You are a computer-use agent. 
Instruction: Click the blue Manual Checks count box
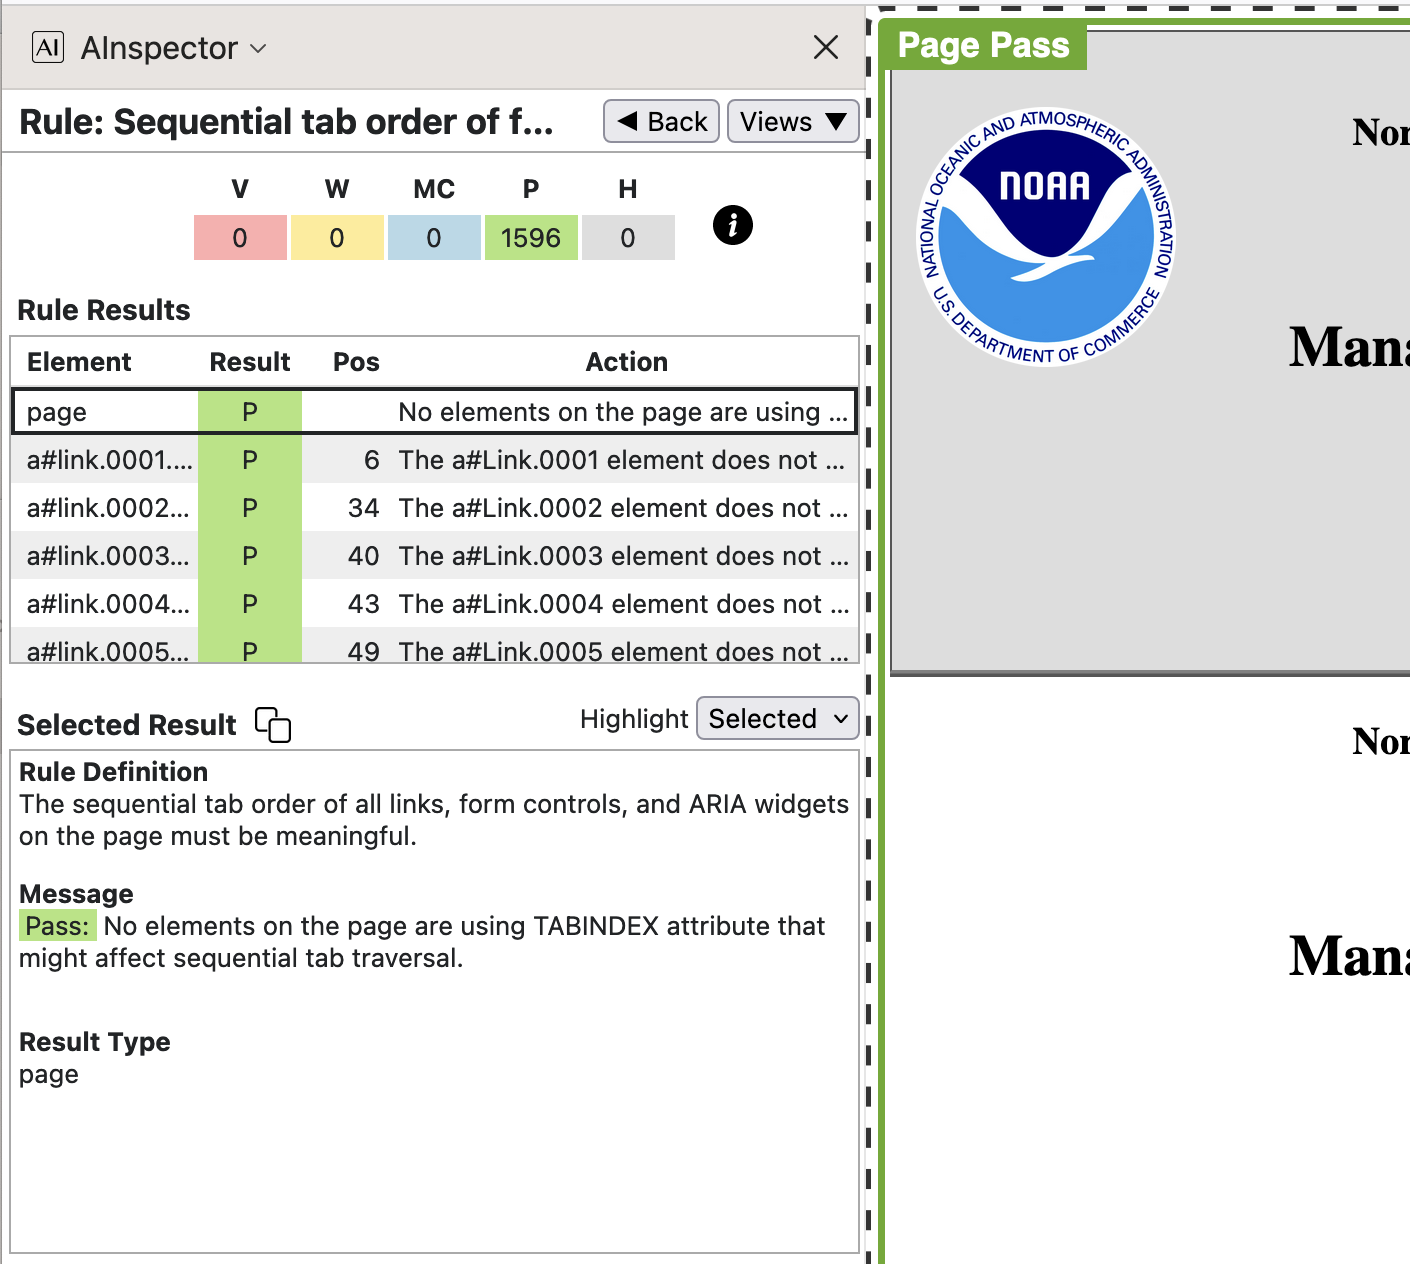434,238
